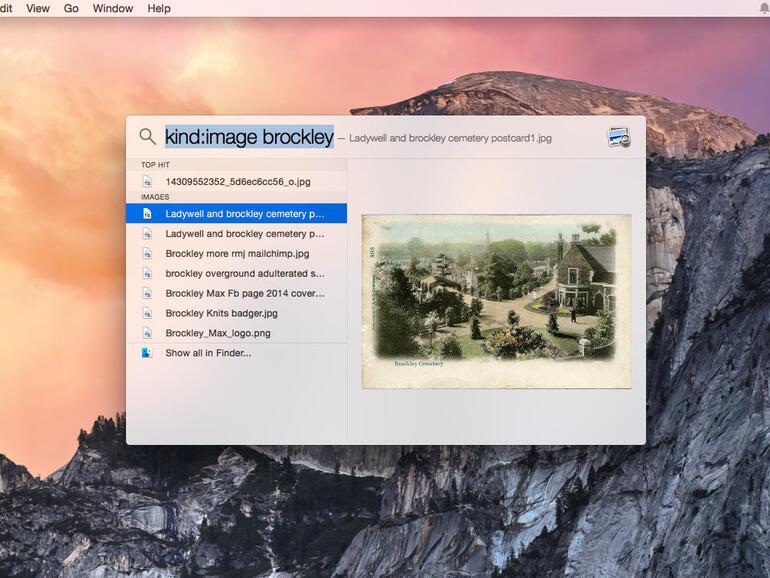The height and width of the screenshot is (578, 770).
Task: Open the View menu
Action: point(38,8)
